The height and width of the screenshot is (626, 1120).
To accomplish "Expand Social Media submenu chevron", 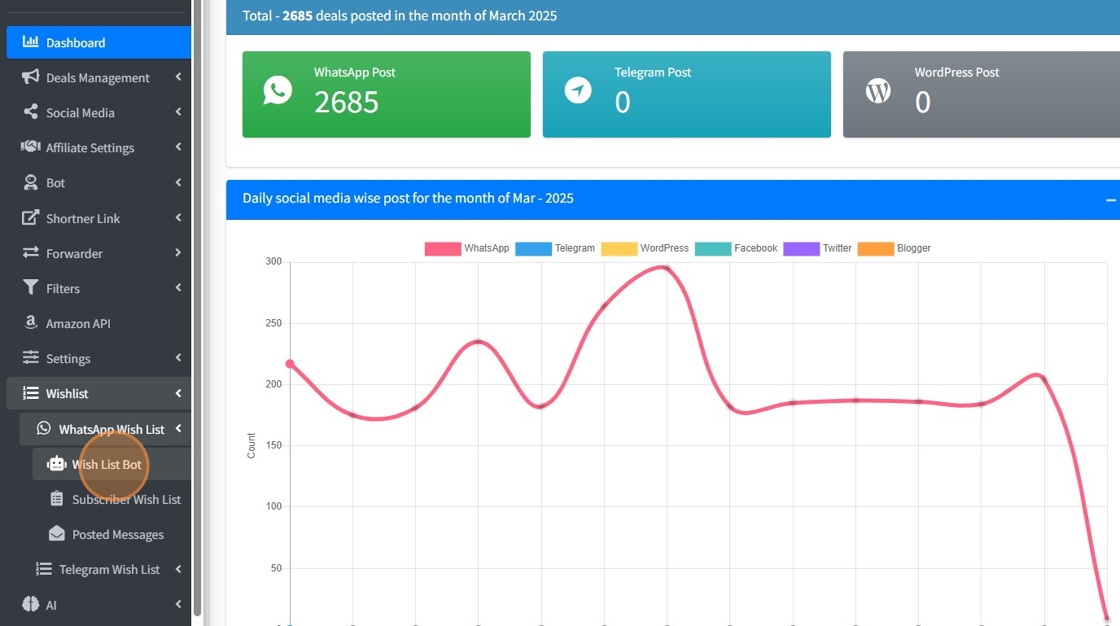I will tap(178, 111).
